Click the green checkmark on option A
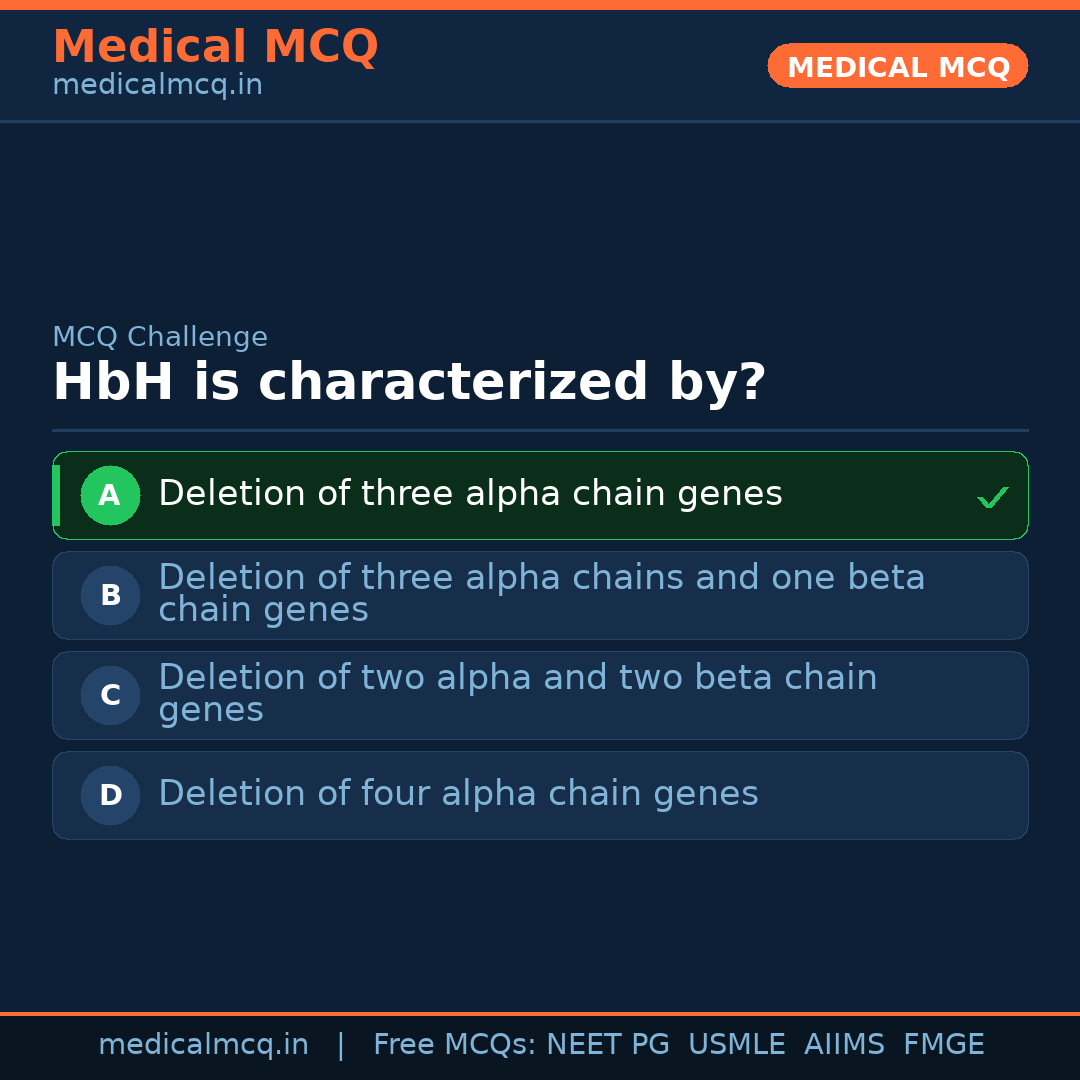 (992, 497)
